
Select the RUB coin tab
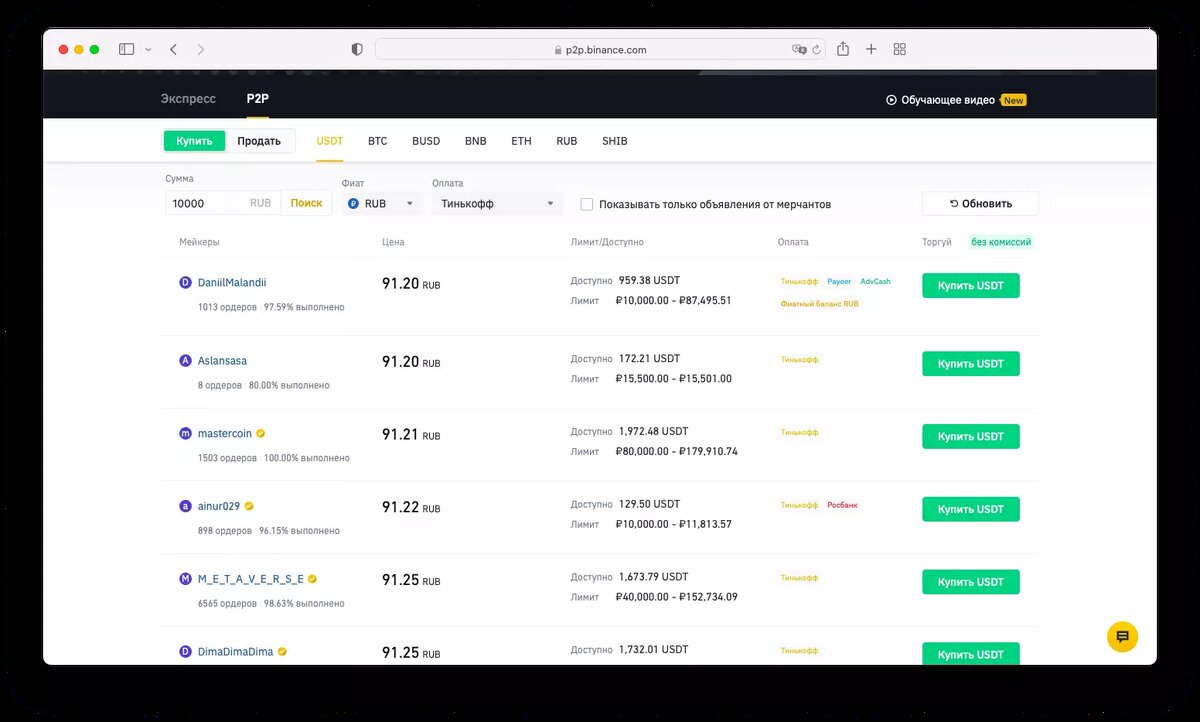(567, 141)
